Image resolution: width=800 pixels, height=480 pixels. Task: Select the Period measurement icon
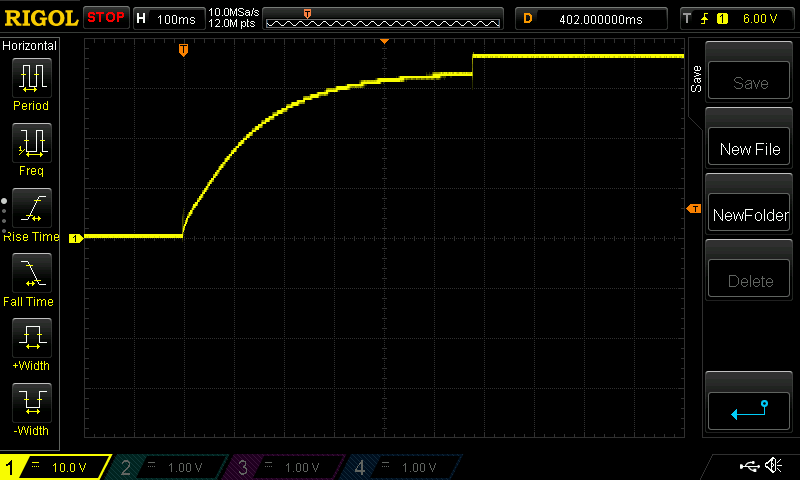(32, 78)
